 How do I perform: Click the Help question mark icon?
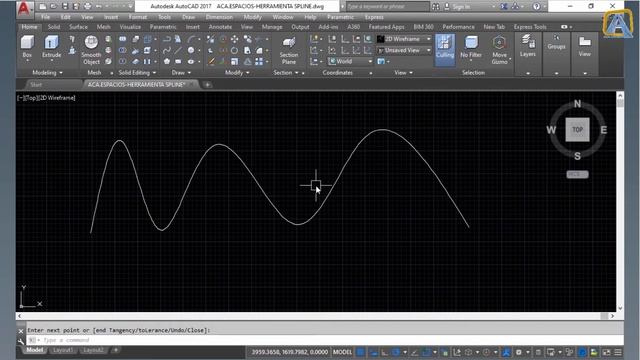tap(536, 7)
